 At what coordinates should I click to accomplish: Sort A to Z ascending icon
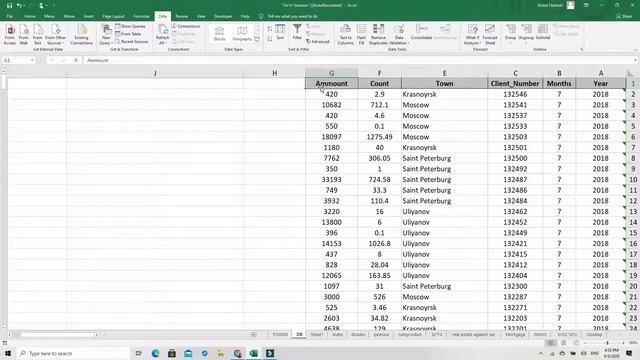[x=270, y=29]
